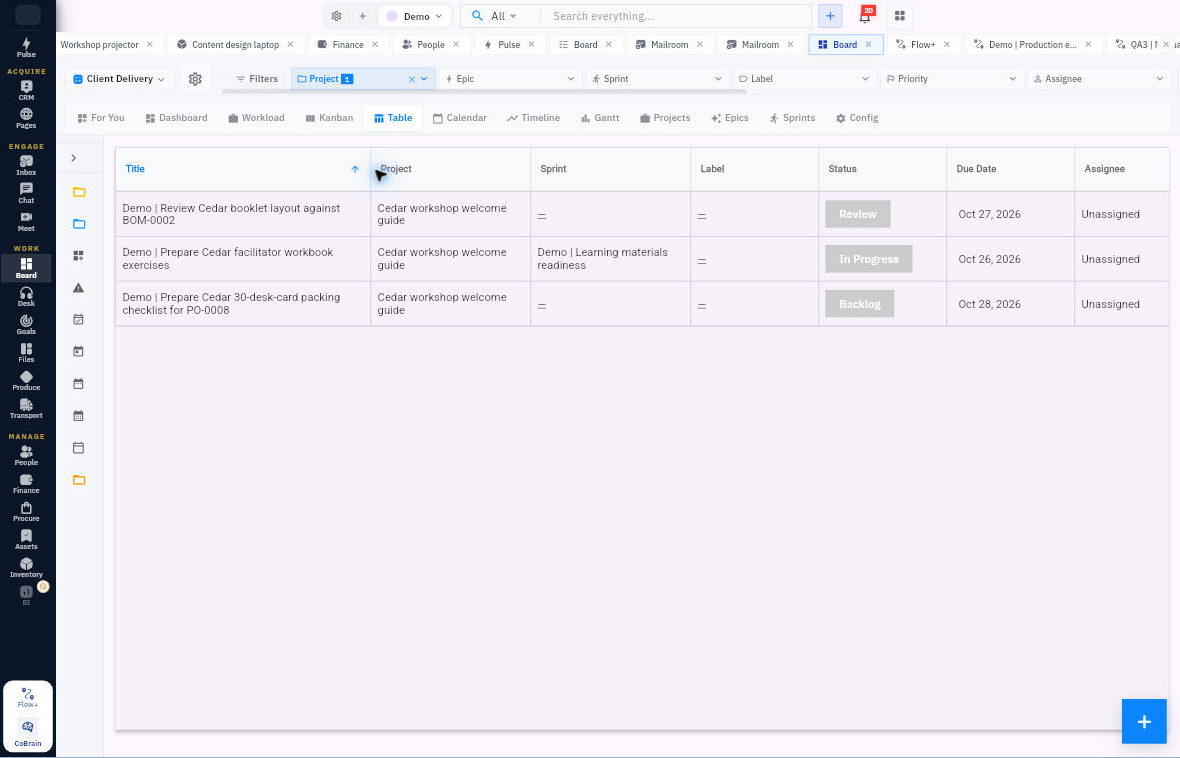1180x758 pixels.
Task: Click the blue plus button beside search
Action: pos(830,16)
